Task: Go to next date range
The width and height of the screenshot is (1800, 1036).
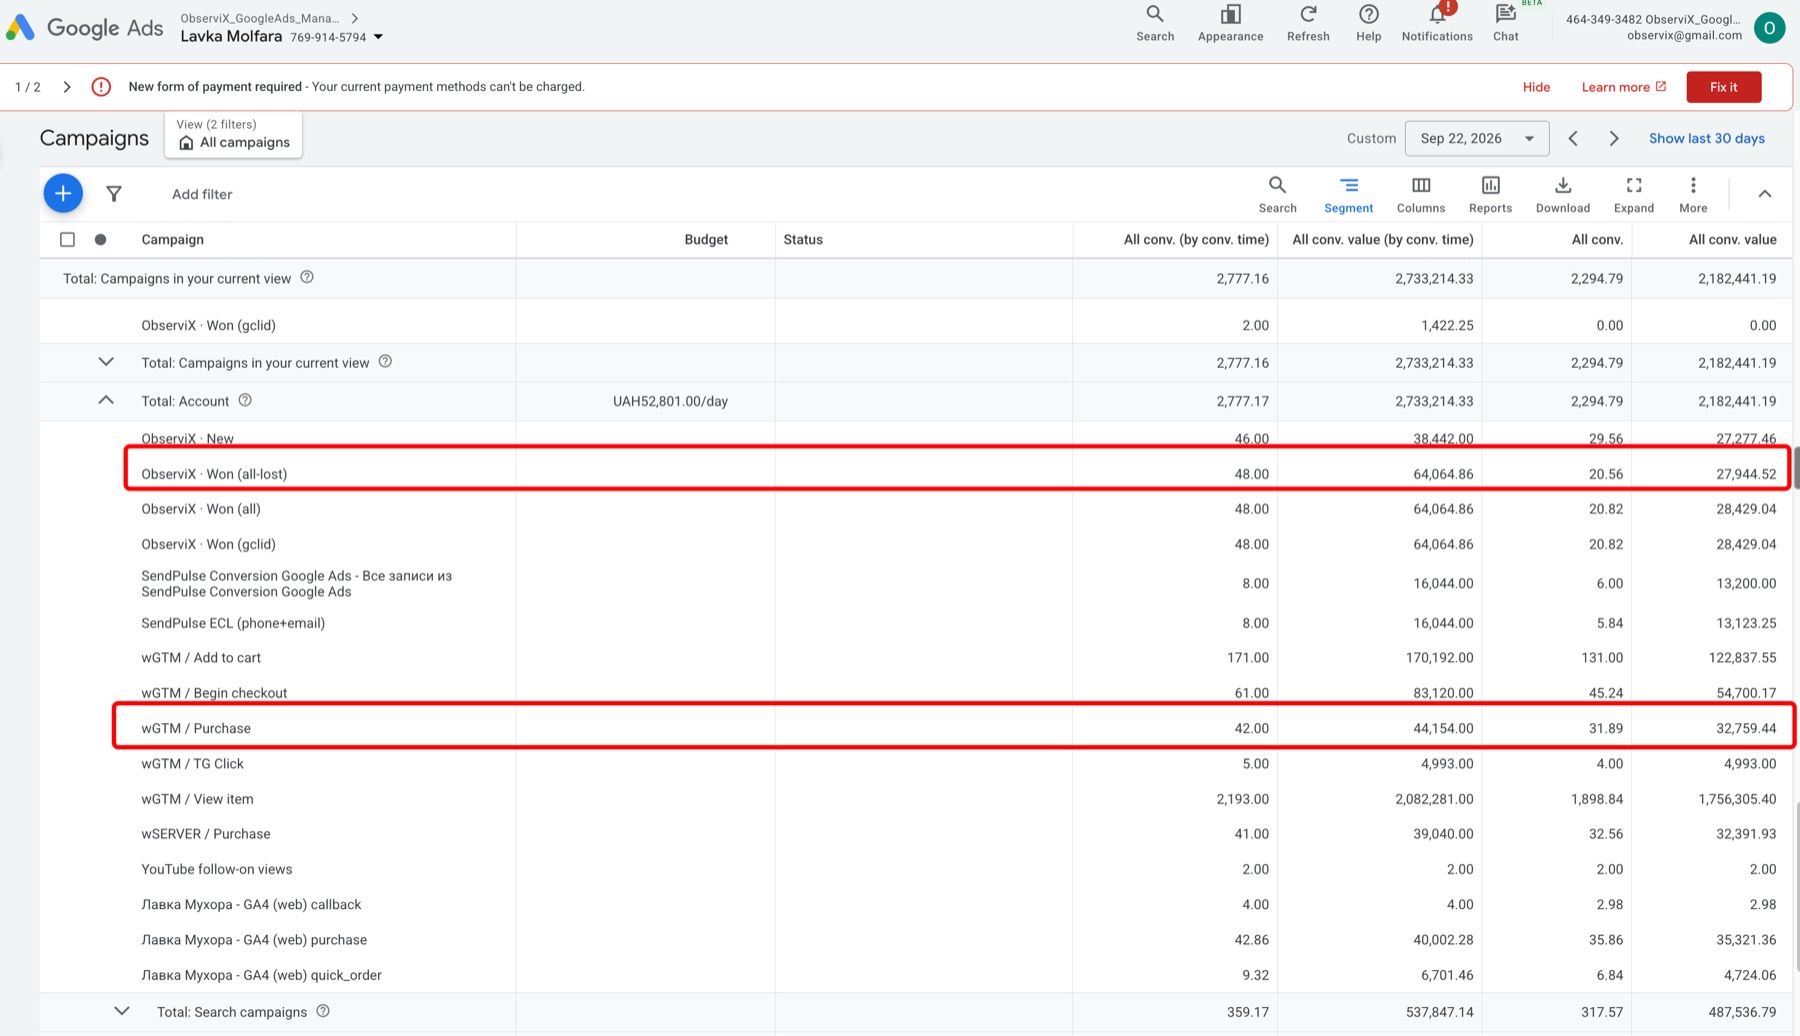Action: pyautogui.click(x=1614, y=138)
